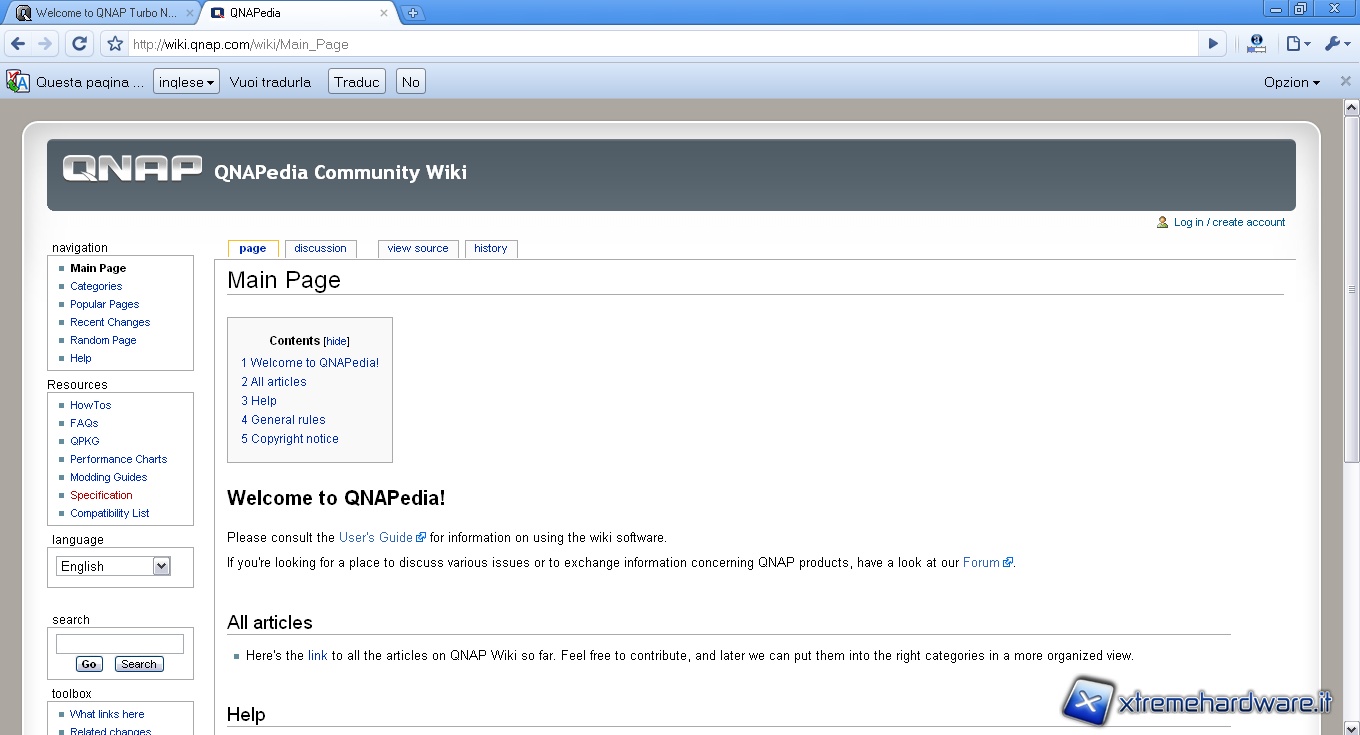
Task: Hide the Contents table
Action: (x=336, y=342)
